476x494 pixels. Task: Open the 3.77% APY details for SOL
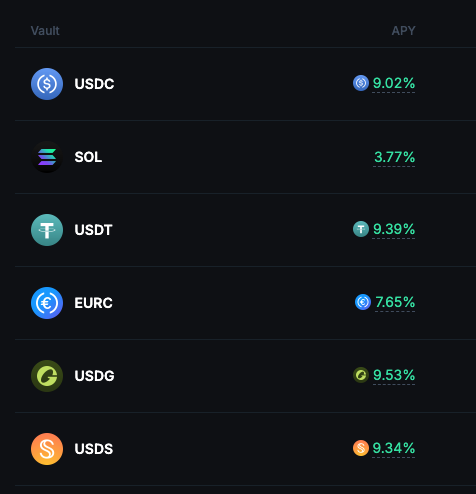click(394, 157)
